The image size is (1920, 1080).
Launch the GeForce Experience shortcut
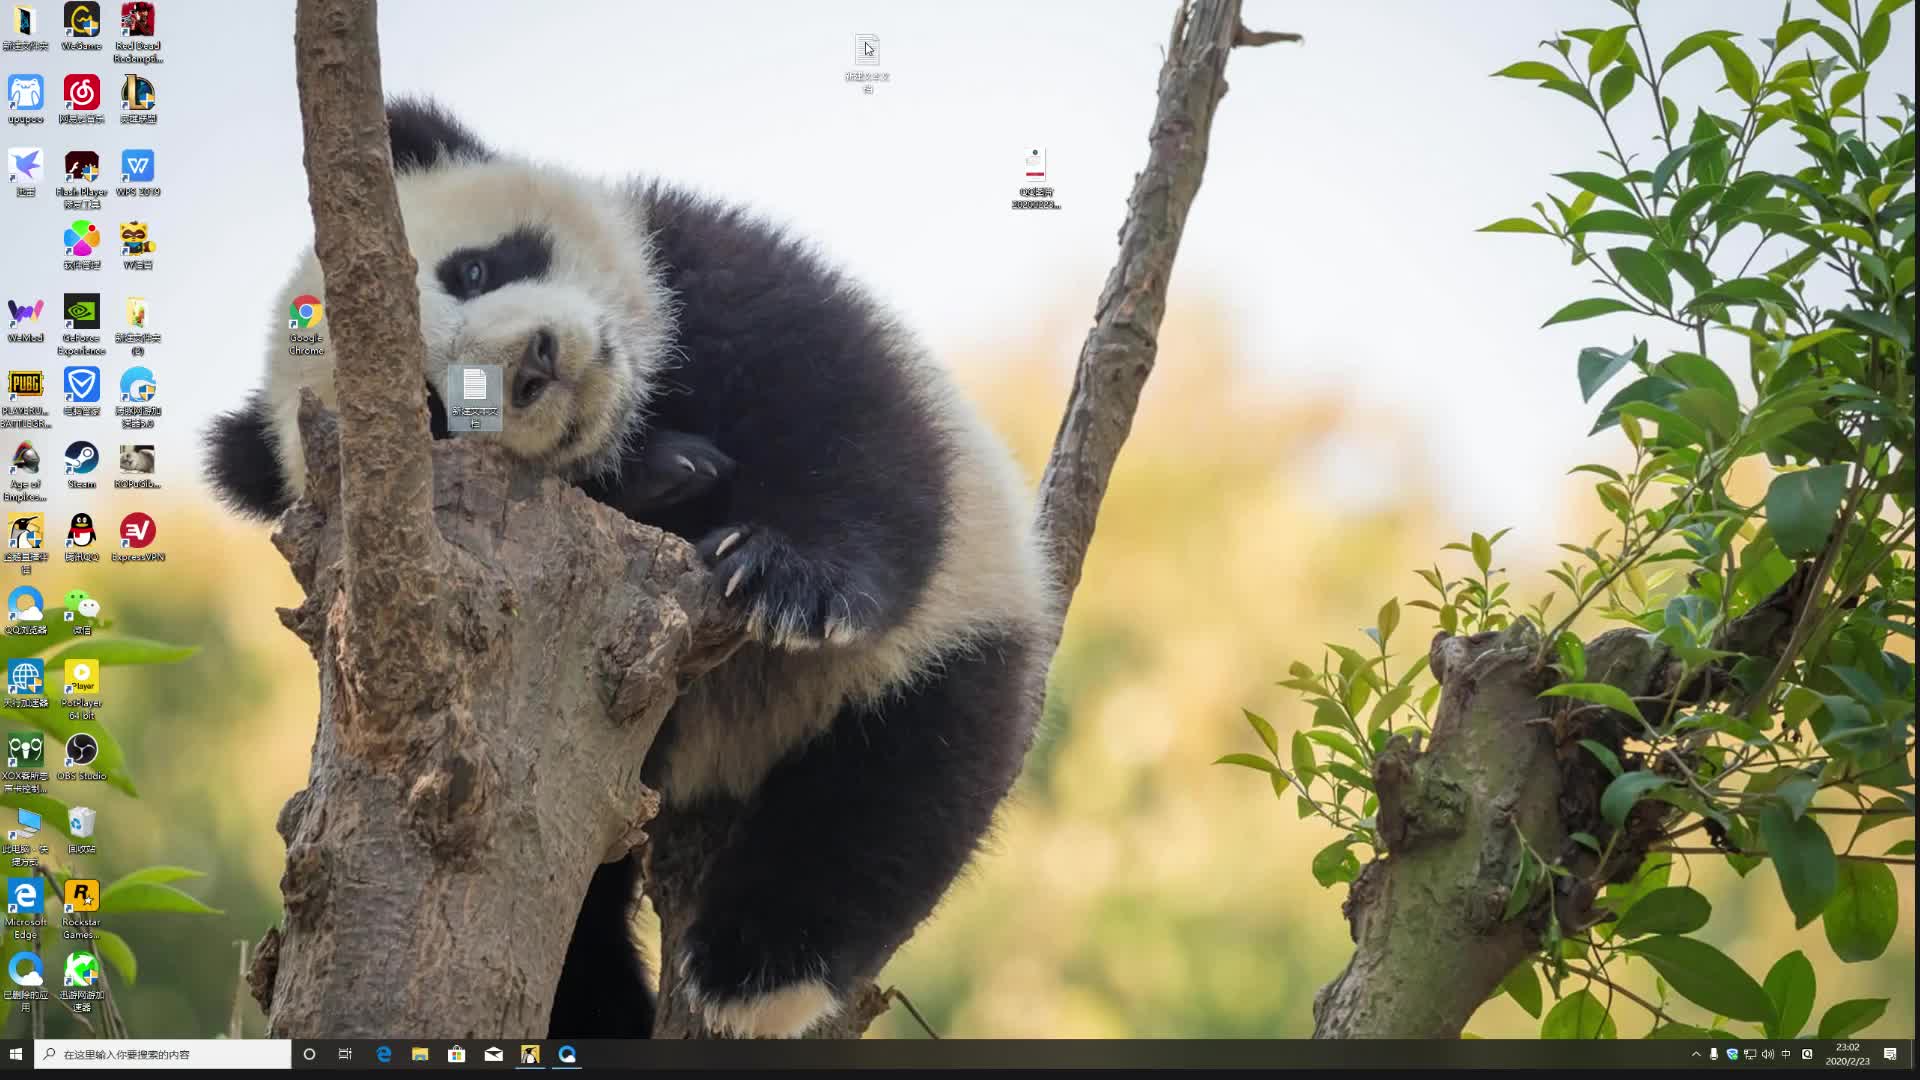(82, 313)
